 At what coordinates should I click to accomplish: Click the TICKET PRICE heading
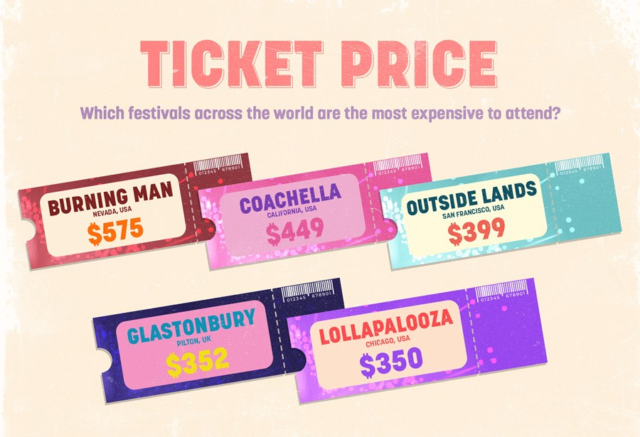tap(319, 64)
